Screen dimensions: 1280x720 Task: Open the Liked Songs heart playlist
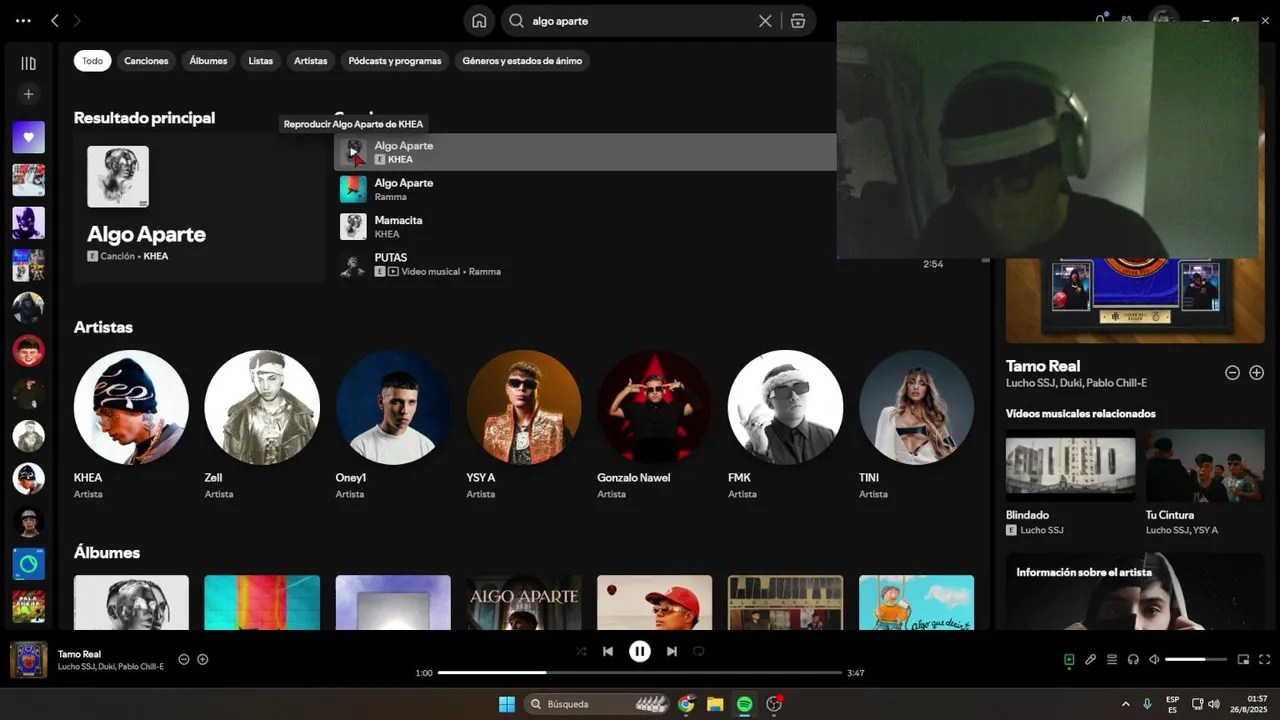pos(28,137)
